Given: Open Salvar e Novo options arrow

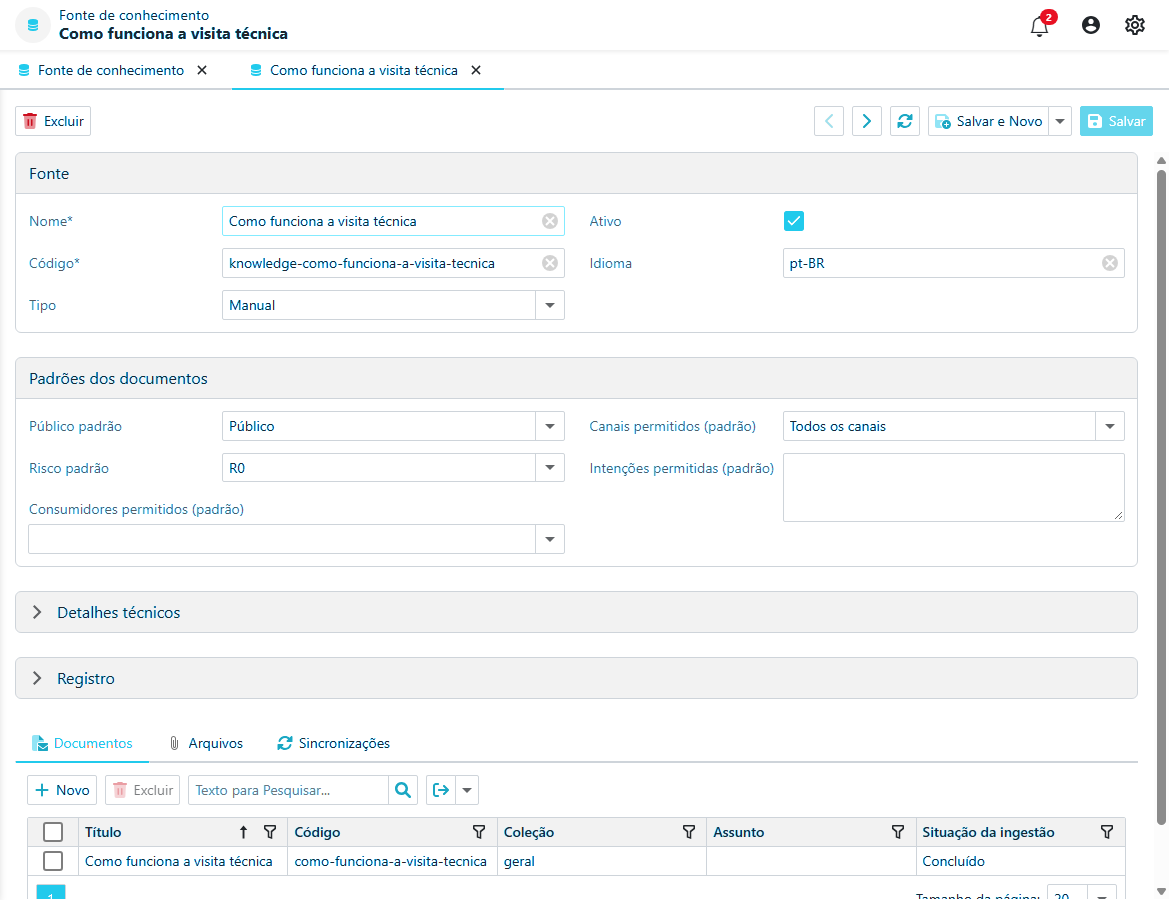Looking at the screenshot, I should click(1059, 121).
